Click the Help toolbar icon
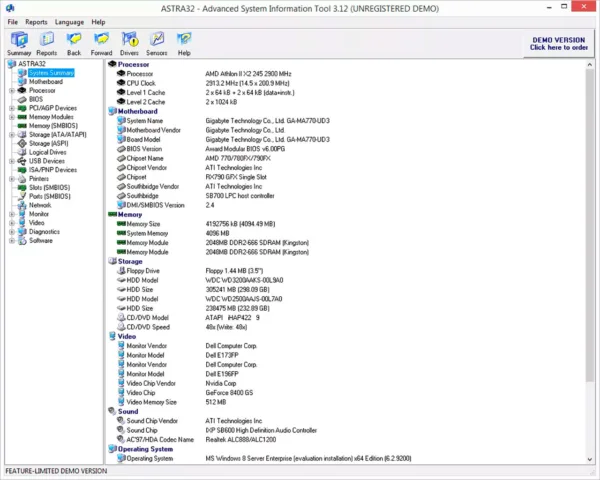600x480 pixels. tap(184, 44)
